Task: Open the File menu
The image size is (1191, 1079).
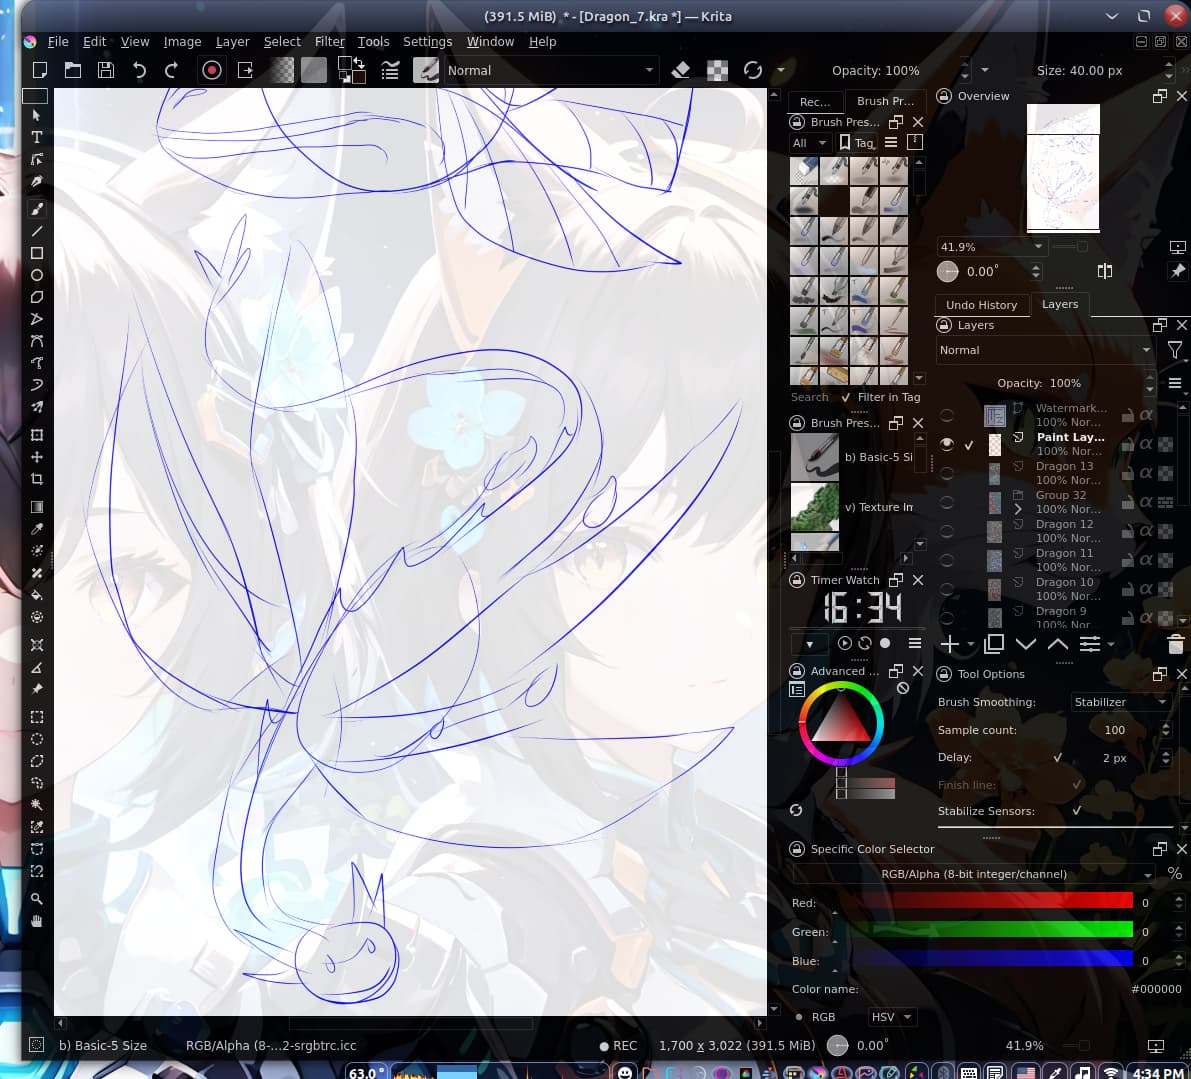Action: (58, 42)
